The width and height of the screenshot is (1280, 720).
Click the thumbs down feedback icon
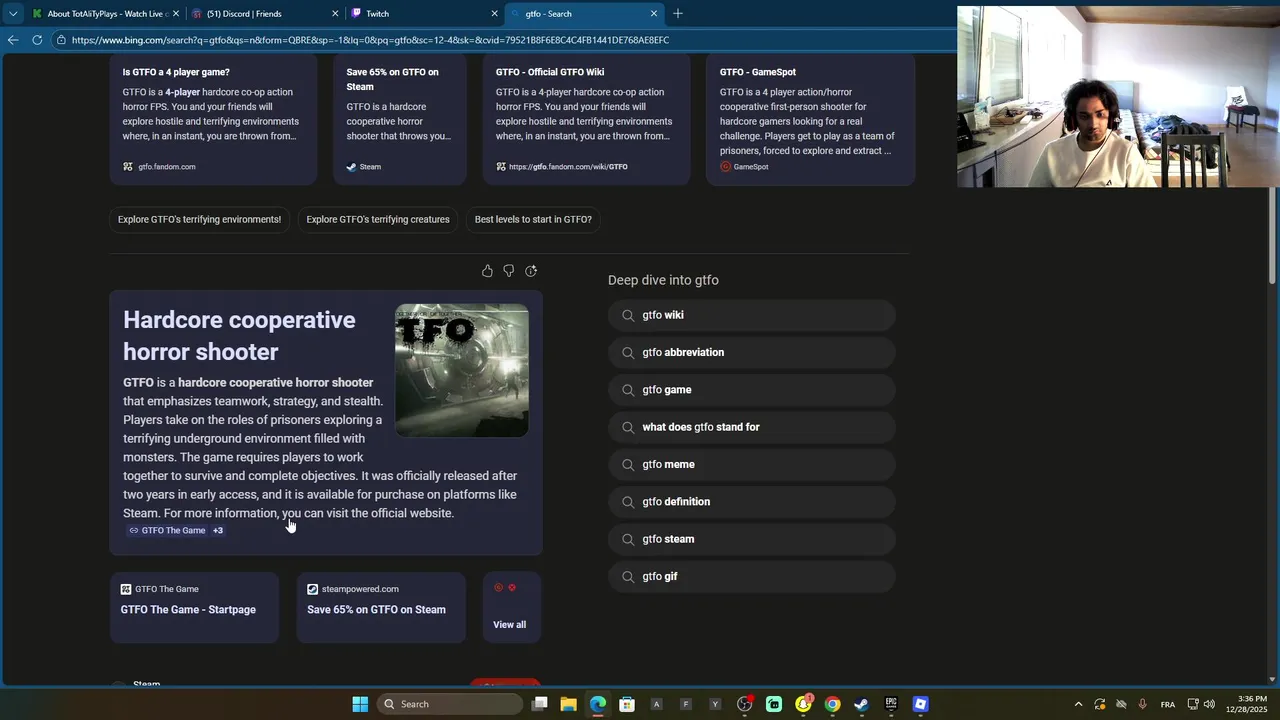509,271
